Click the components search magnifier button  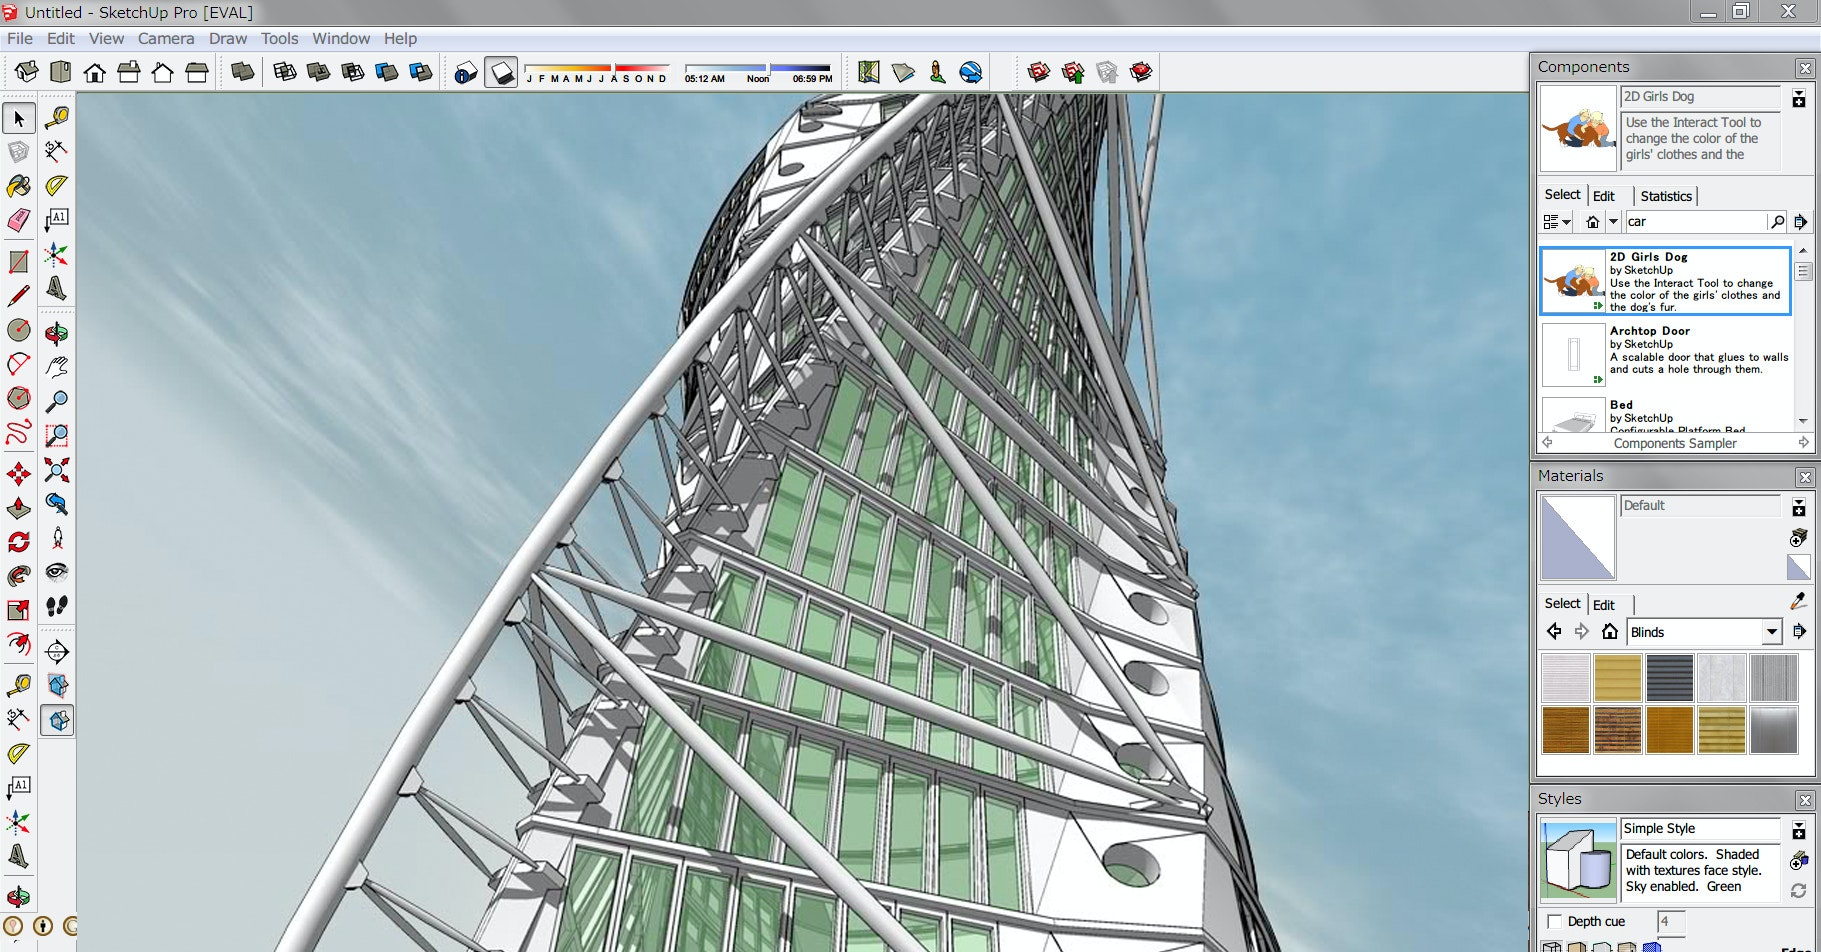click(1777, 222)
